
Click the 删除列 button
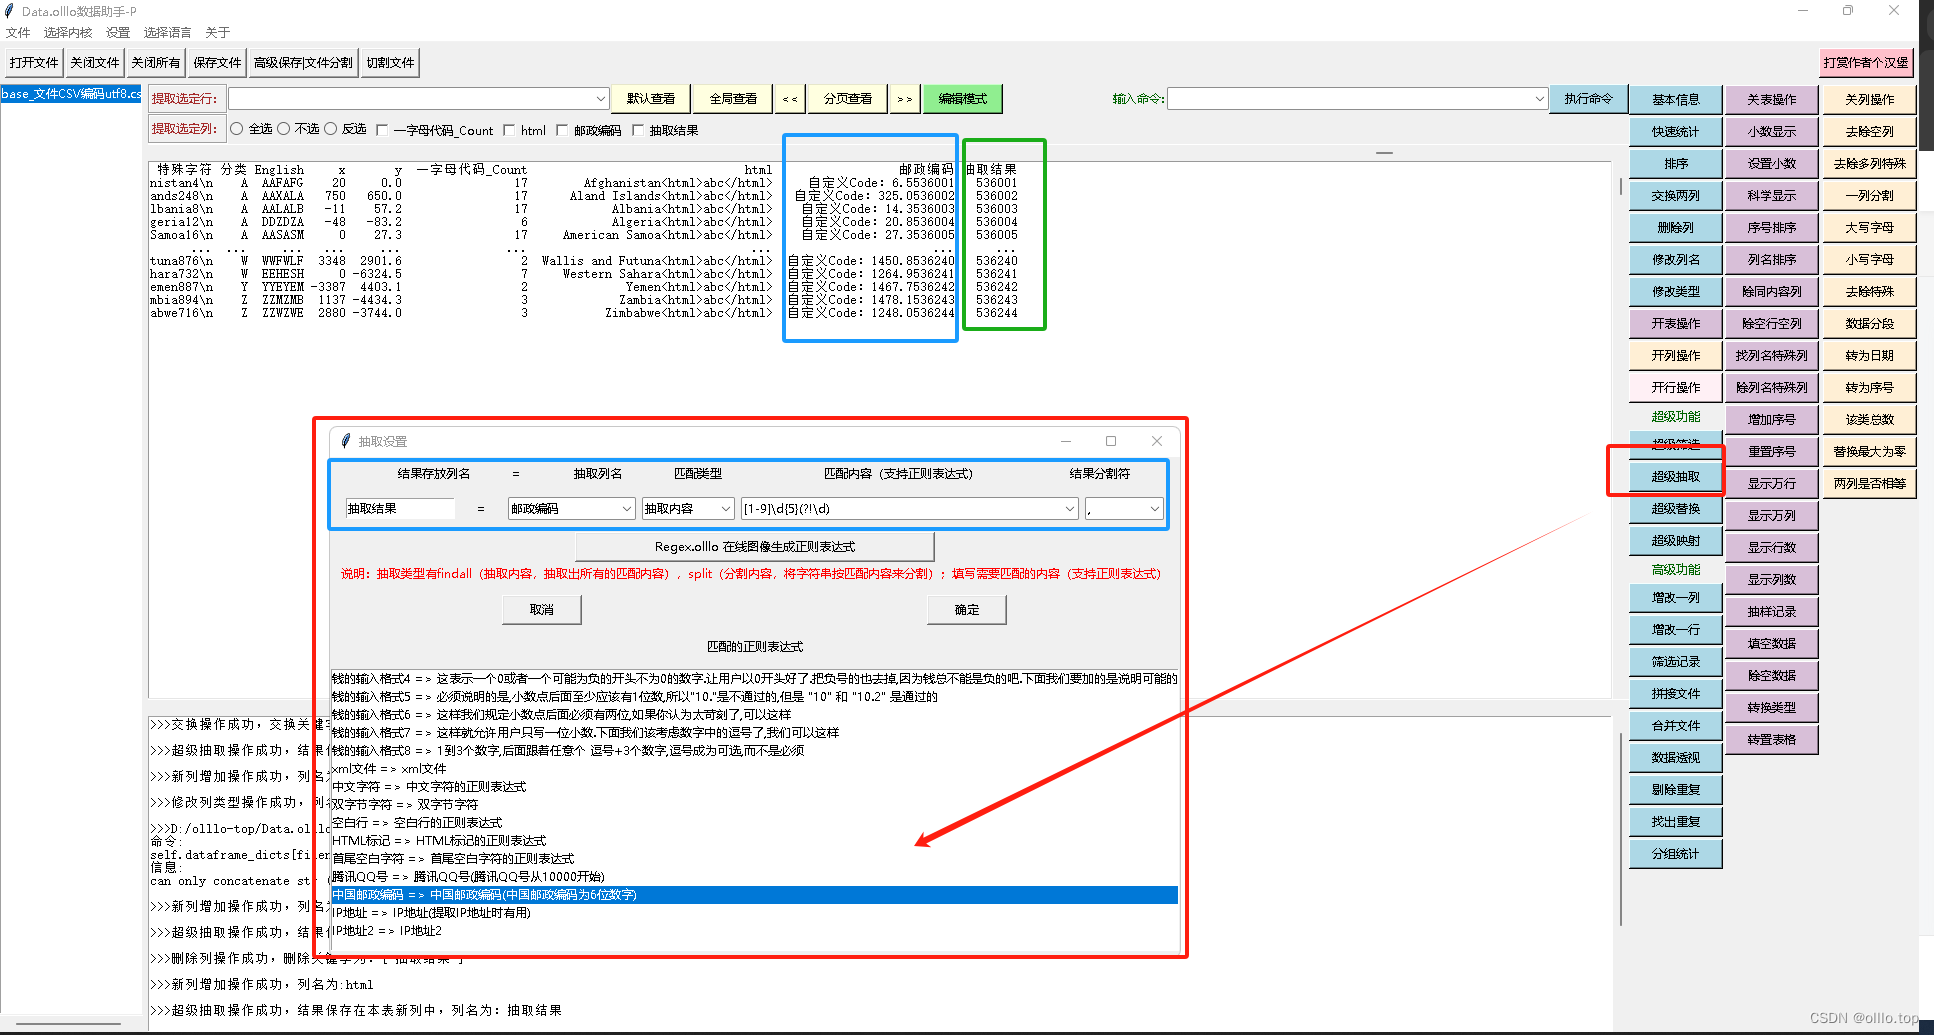click(1676, 228)
